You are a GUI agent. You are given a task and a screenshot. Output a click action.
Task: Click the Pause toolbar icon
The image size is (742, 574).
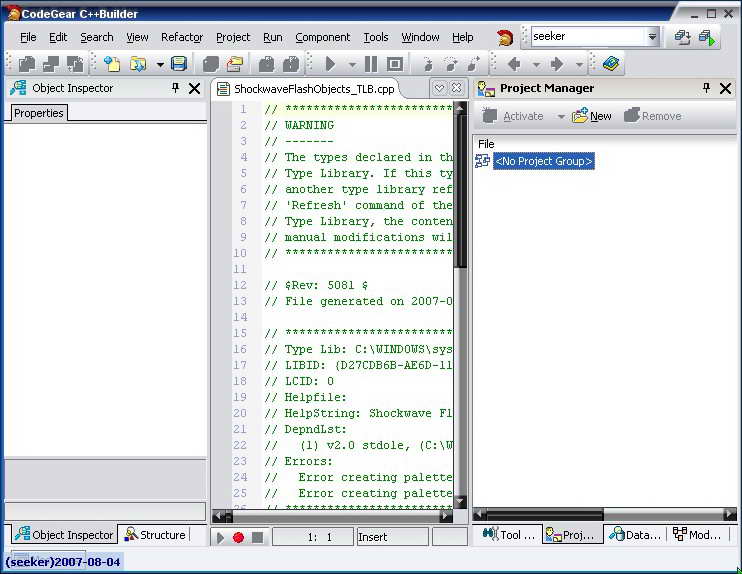371,64
